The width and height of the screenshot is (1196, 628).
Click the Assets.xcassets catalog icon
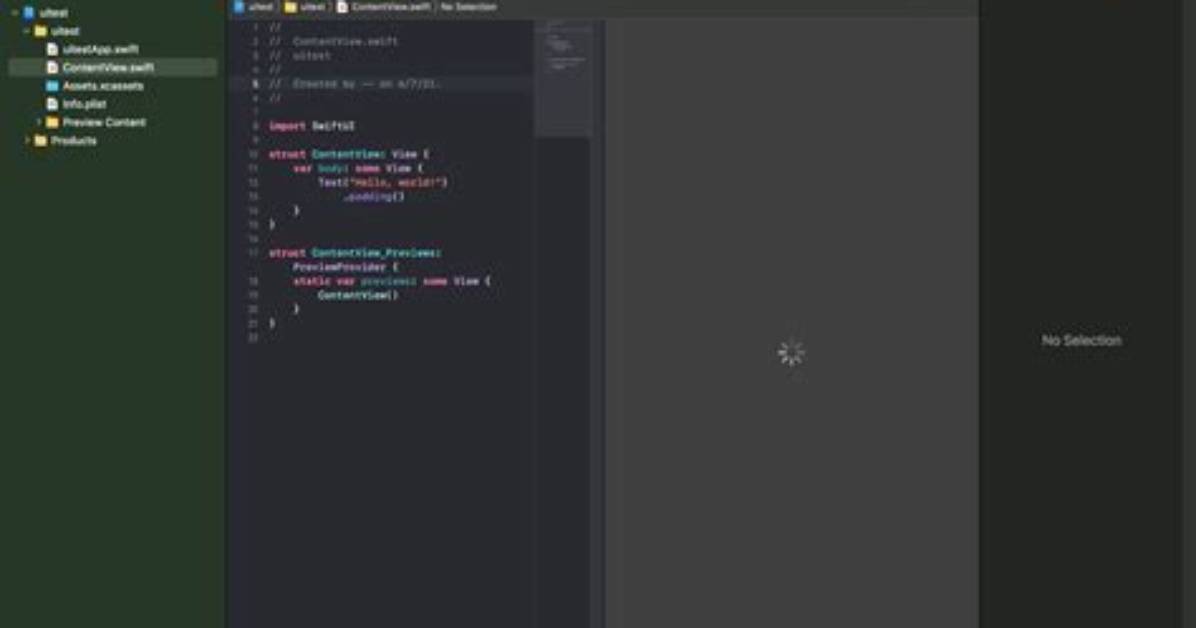click(53, 85)
